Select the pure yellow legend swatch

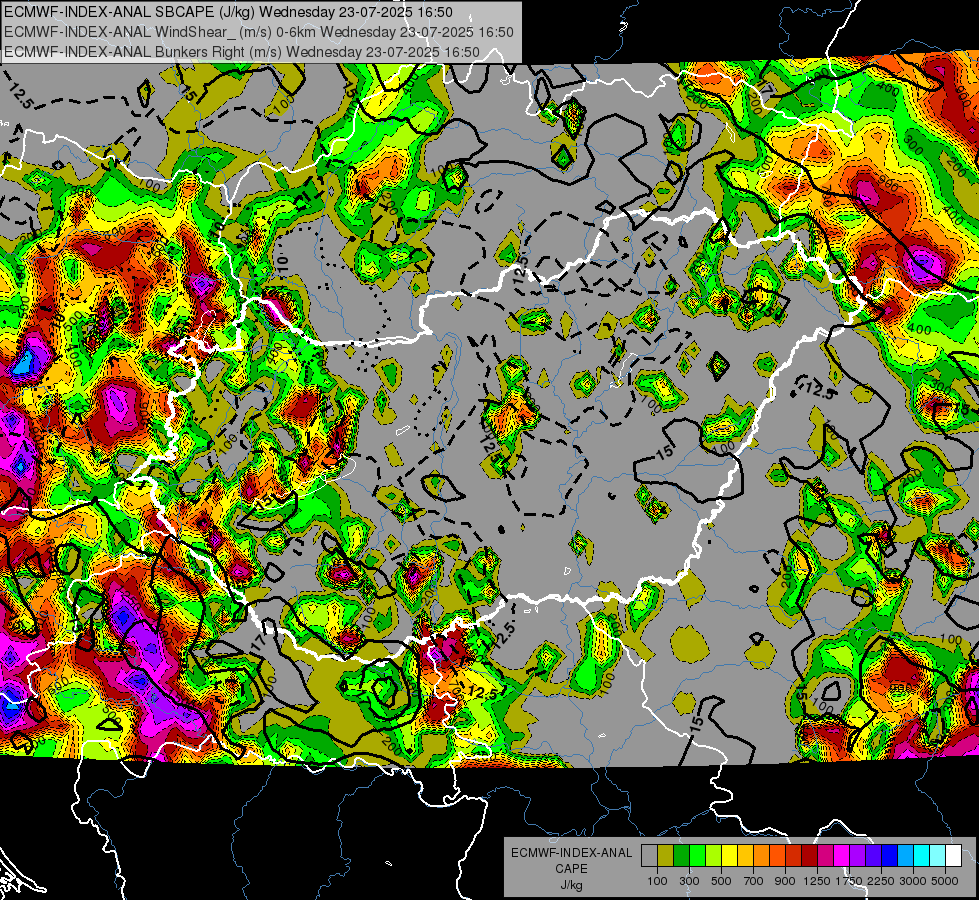(x=729, y=855)
